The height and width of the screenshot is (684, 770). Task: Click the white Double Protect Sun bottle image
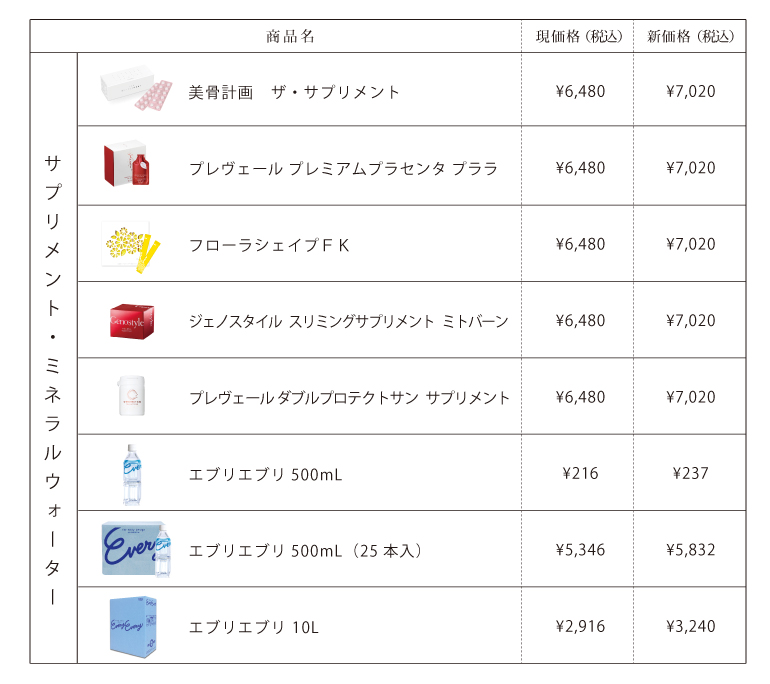(132, 396)
